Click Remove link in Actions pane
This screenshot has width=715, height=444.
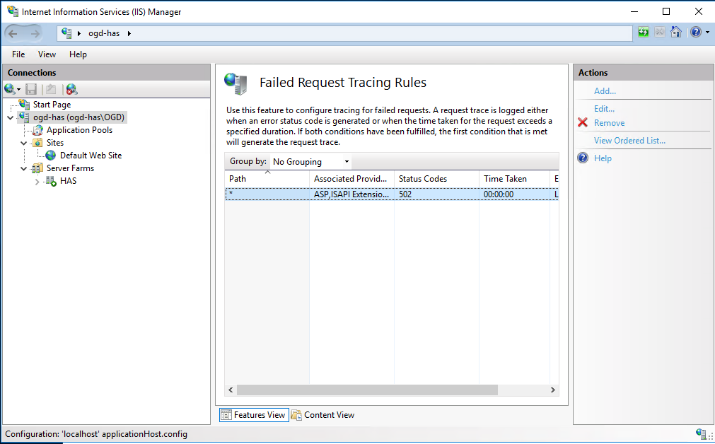click(609, 123)
